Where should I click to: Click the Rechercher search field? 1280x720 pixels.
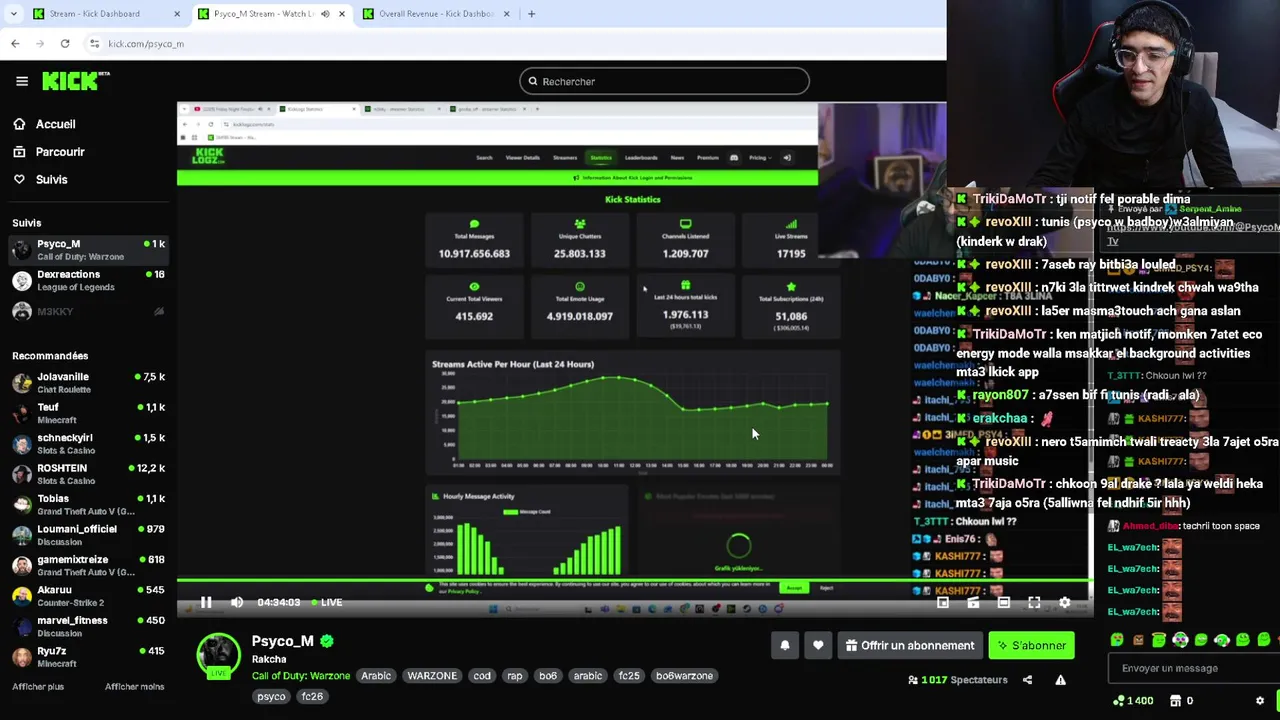click(664, 81)
